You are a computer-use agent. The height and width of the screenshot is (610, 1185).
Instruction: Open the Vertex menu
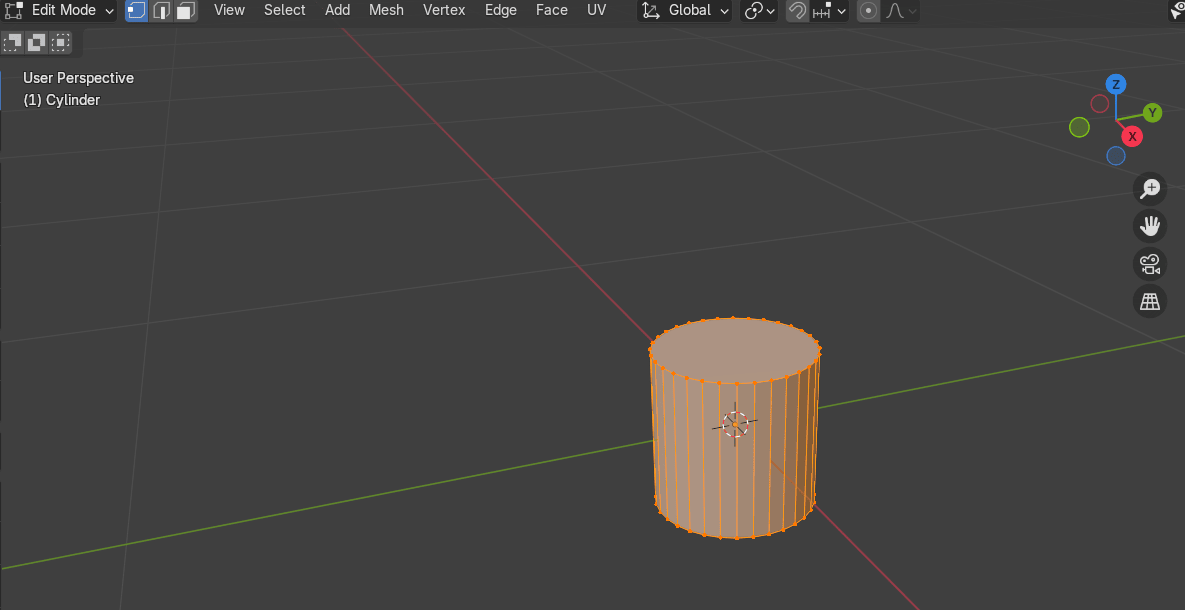444,10
